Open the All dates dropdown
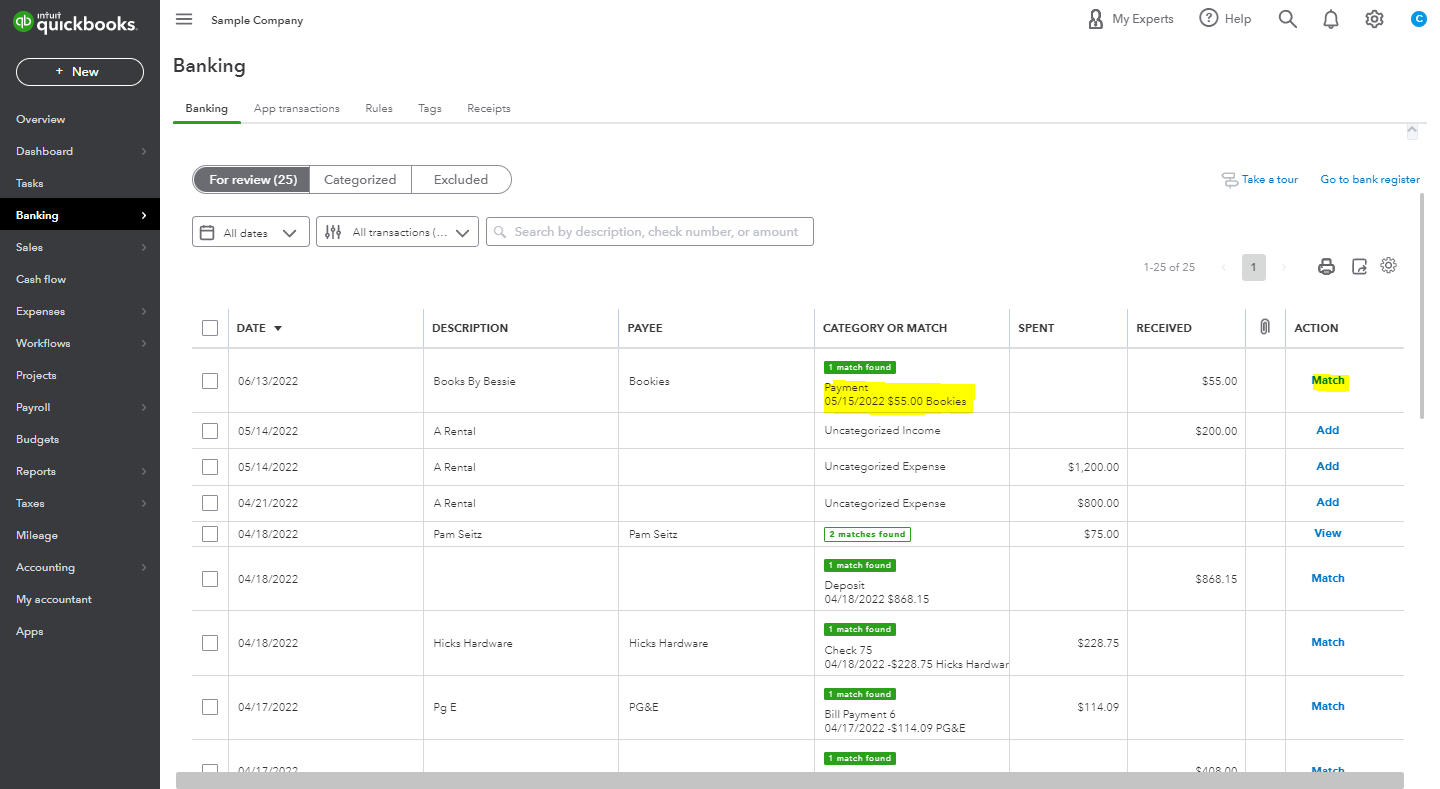The image size is (1440, 789). click(250, 232)
